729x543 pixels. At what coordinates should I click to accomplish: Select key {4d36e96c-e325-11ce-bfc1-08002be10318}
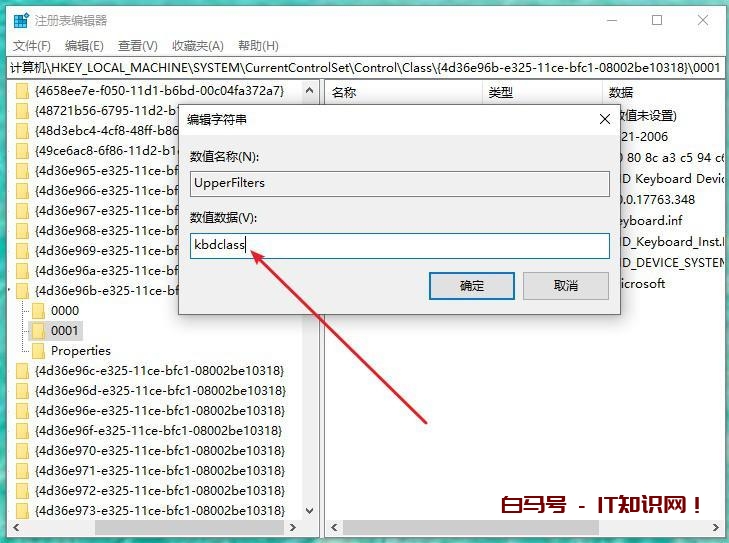159,371
